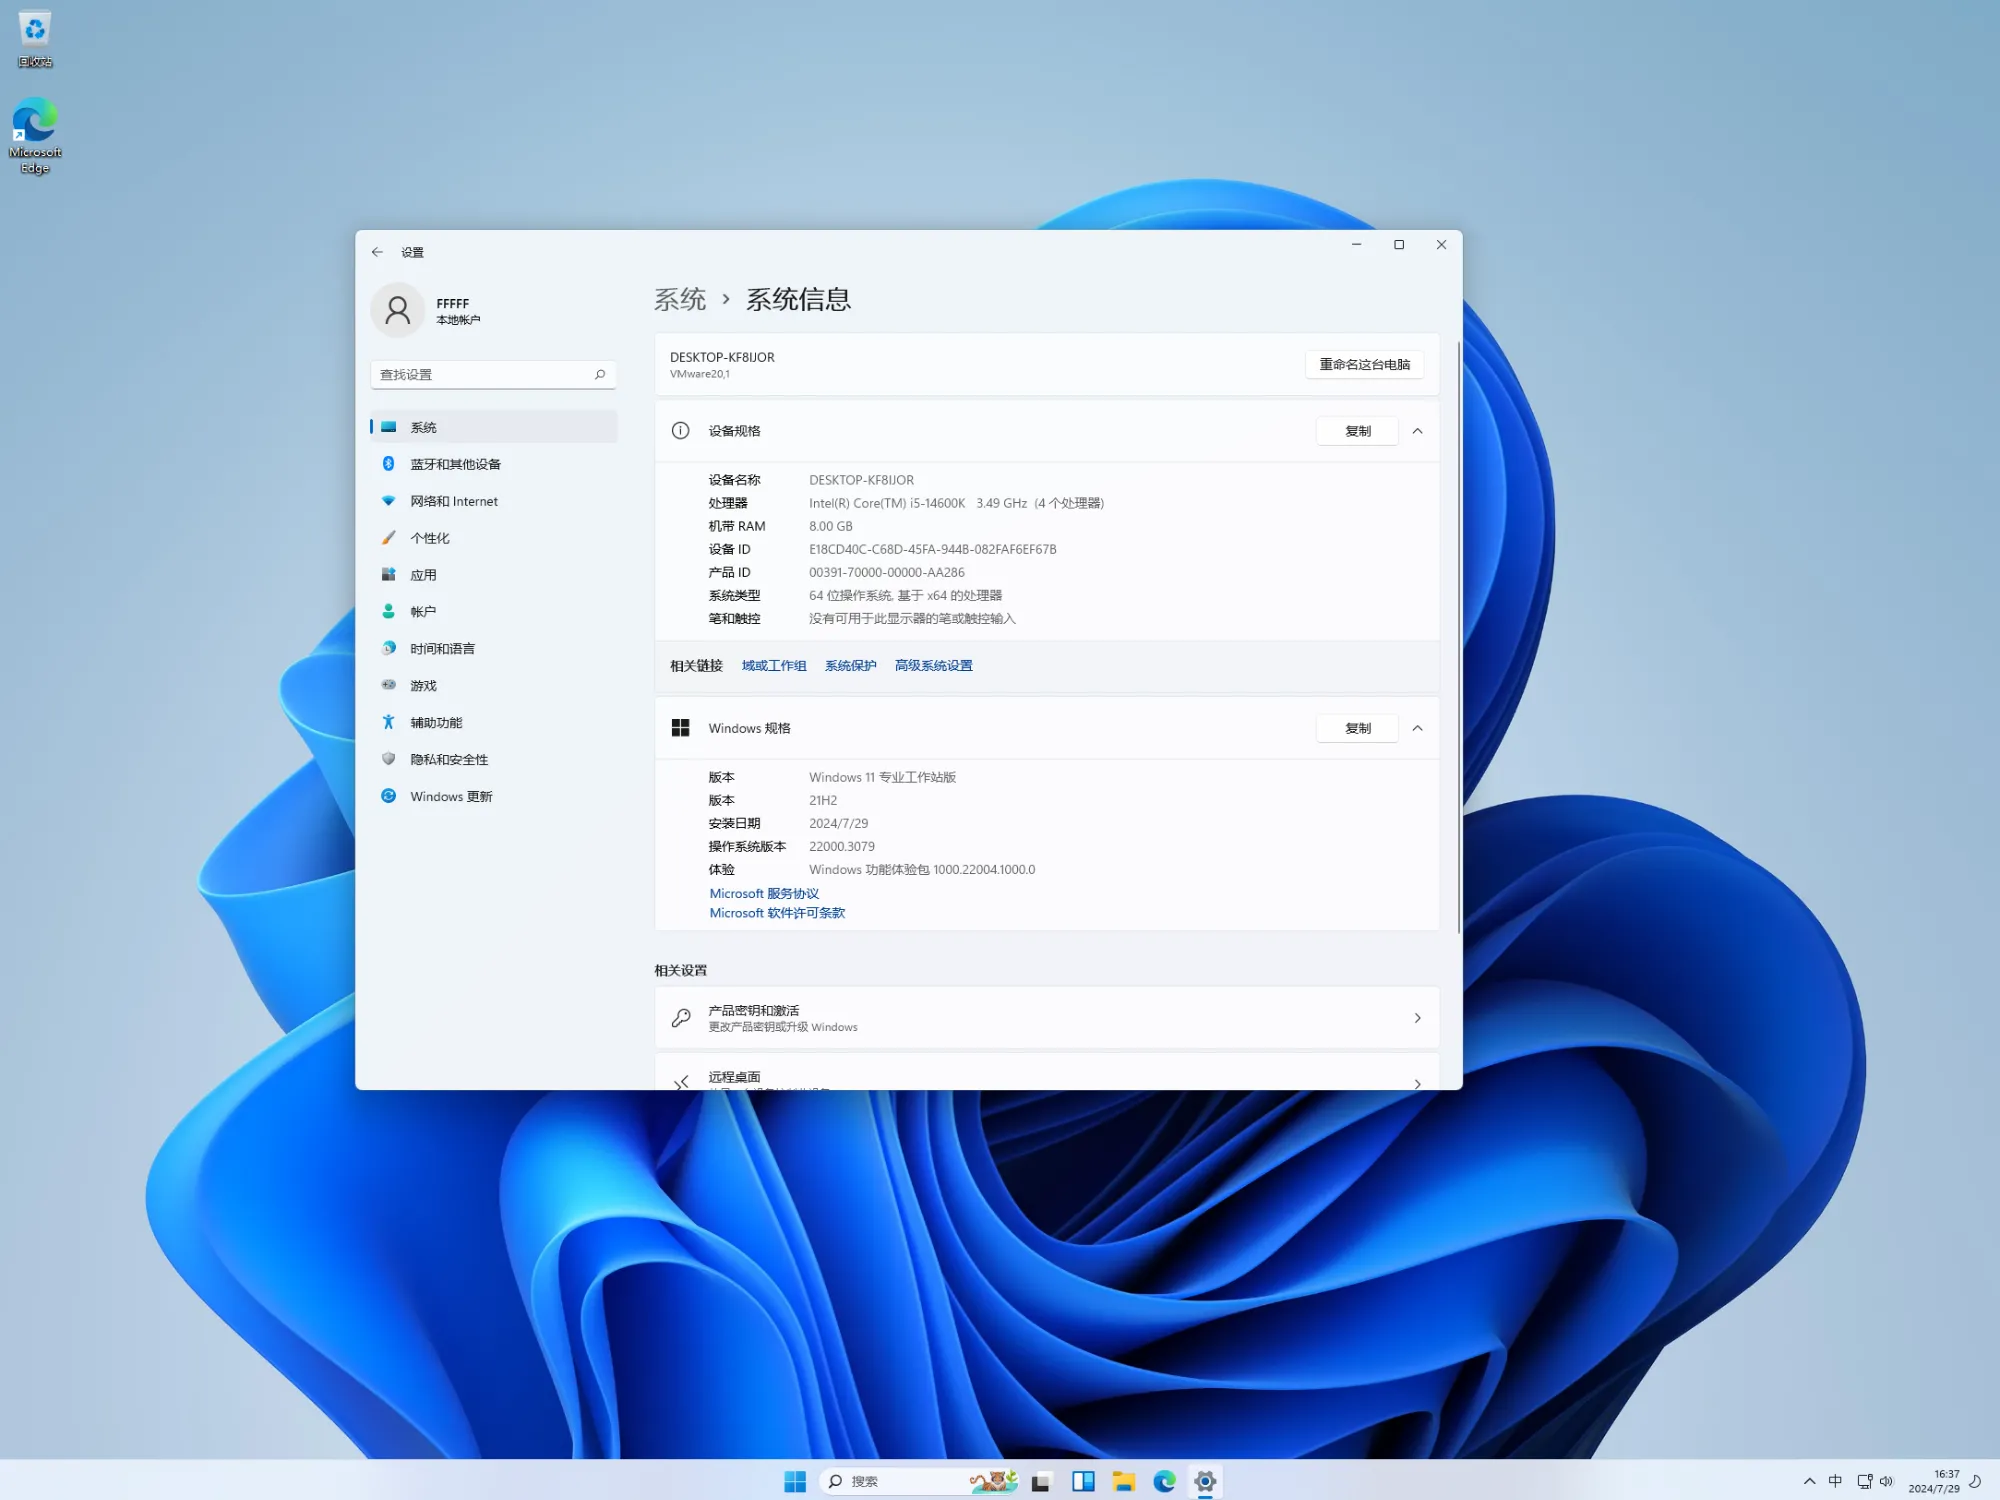The width and height of the screenshot is (2000, 1500).
Task: Click 重命名这台电脑 button
Action: pyautogui.click(x=1364, y=364)
